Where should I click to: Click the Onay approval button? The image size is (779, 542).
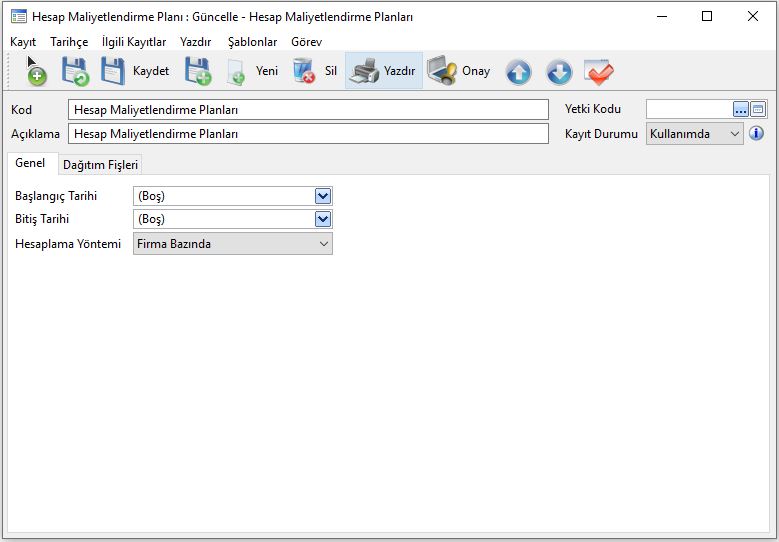pyautogui.click(x=459, y=72)
